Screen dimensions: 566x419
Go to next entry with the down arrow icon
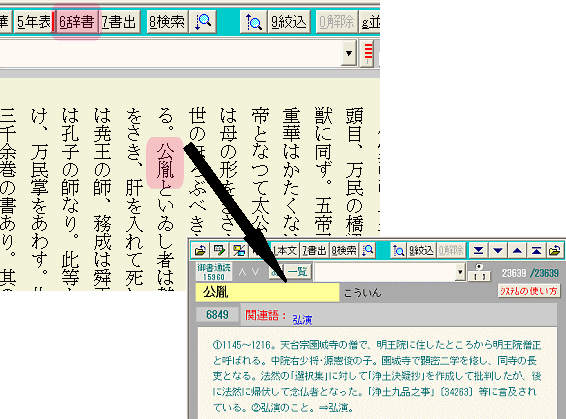click(x=498, y=250)
